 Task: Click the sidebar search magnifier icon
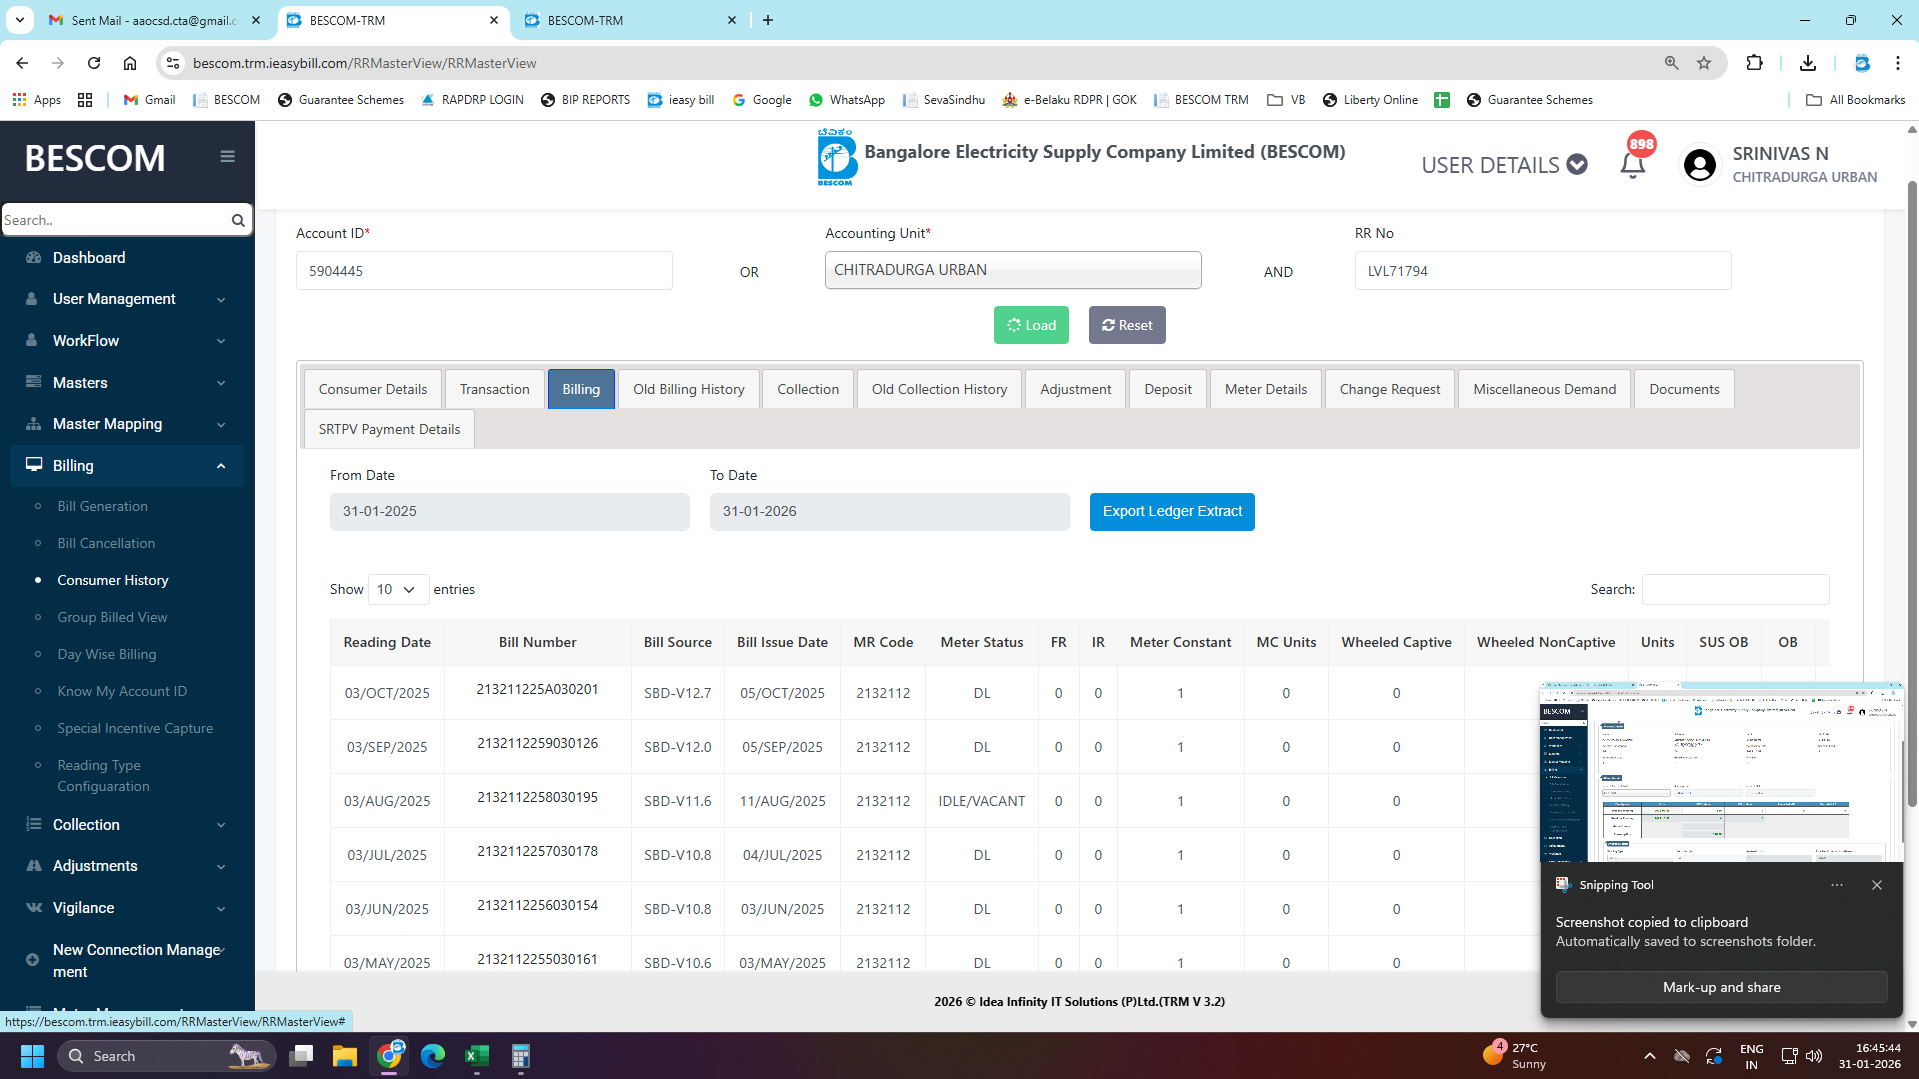(x=238, y=220)
